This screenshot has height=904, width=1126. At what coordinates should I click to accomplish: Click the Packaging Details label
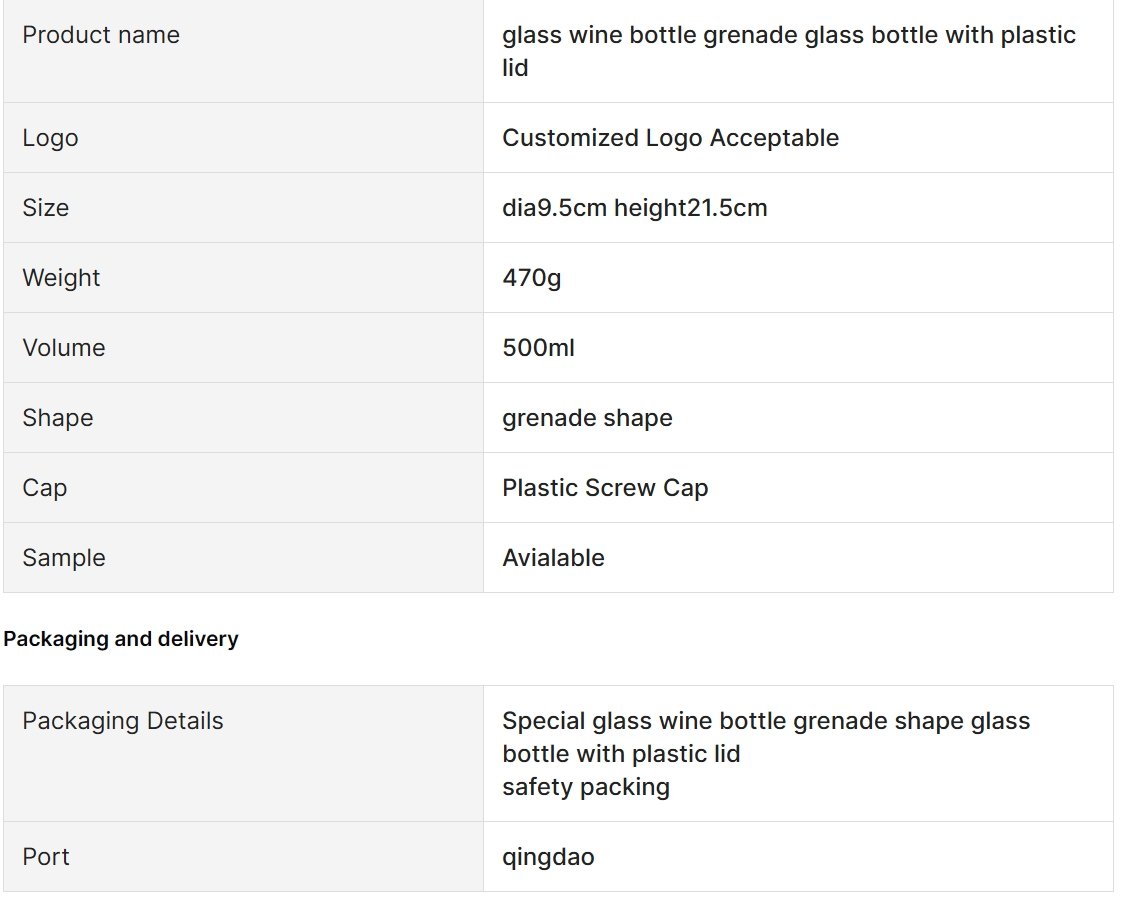(123, 721)
